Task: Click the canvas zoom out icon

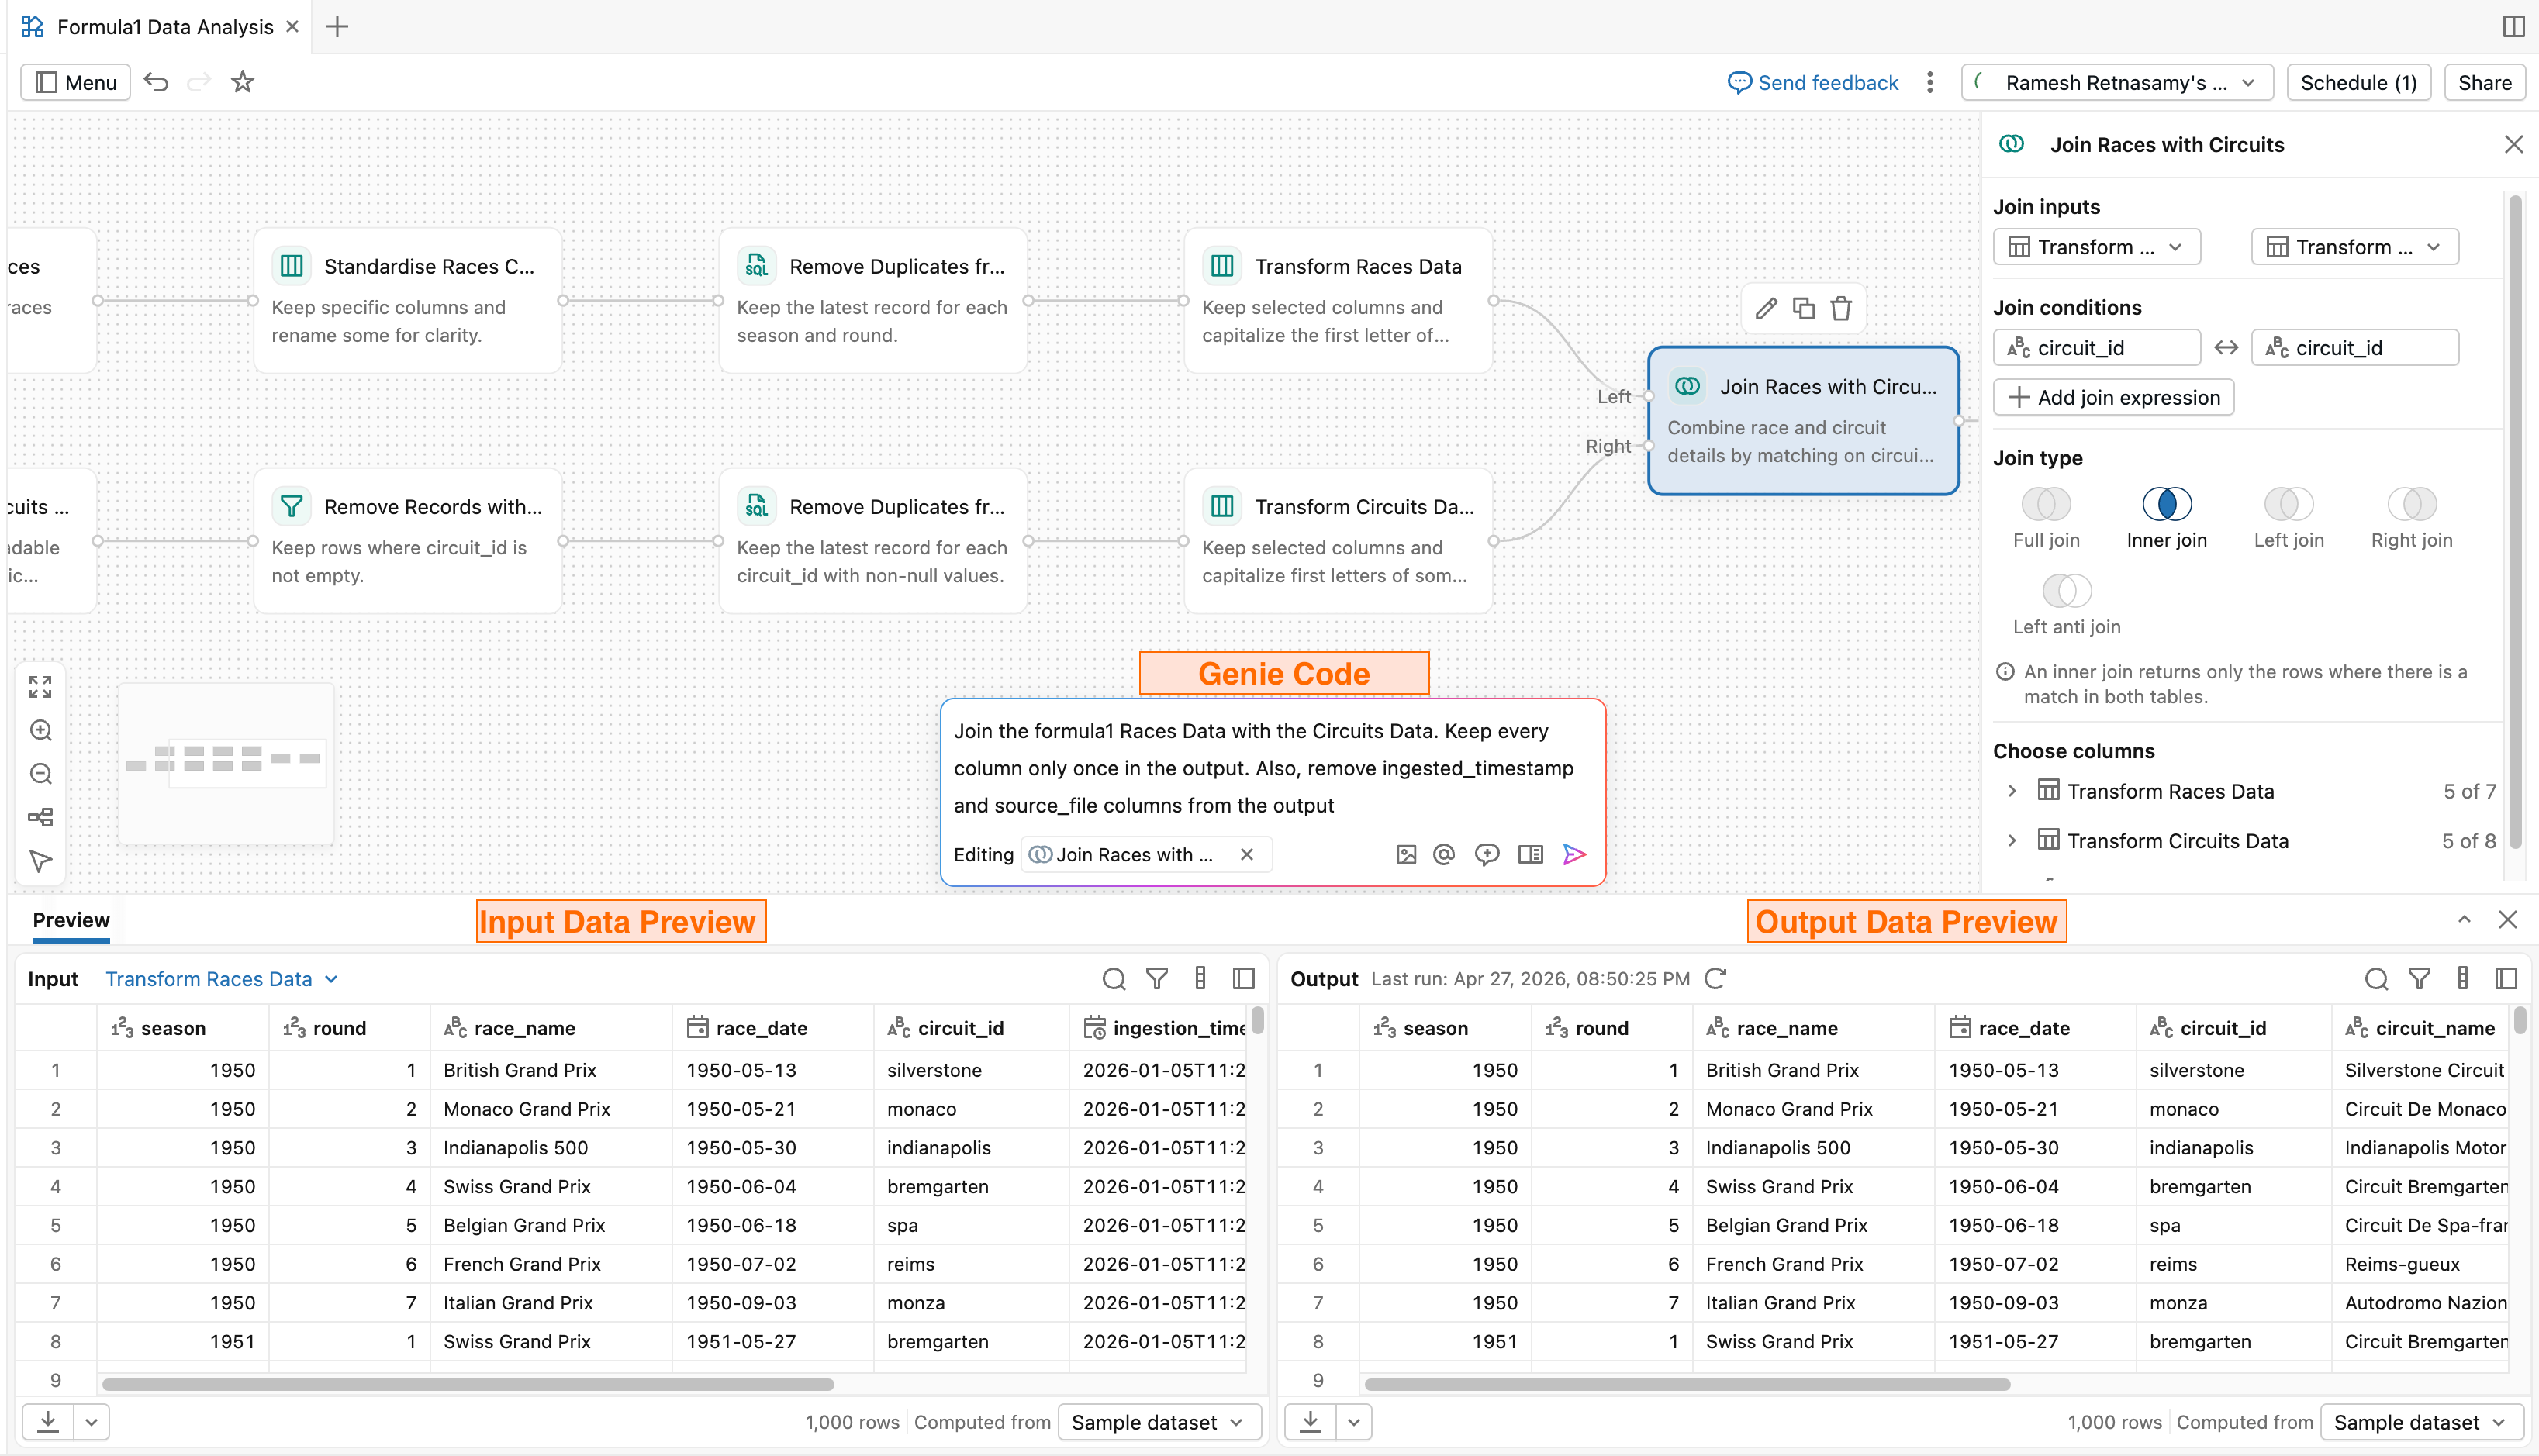Action: click(40, 774)
